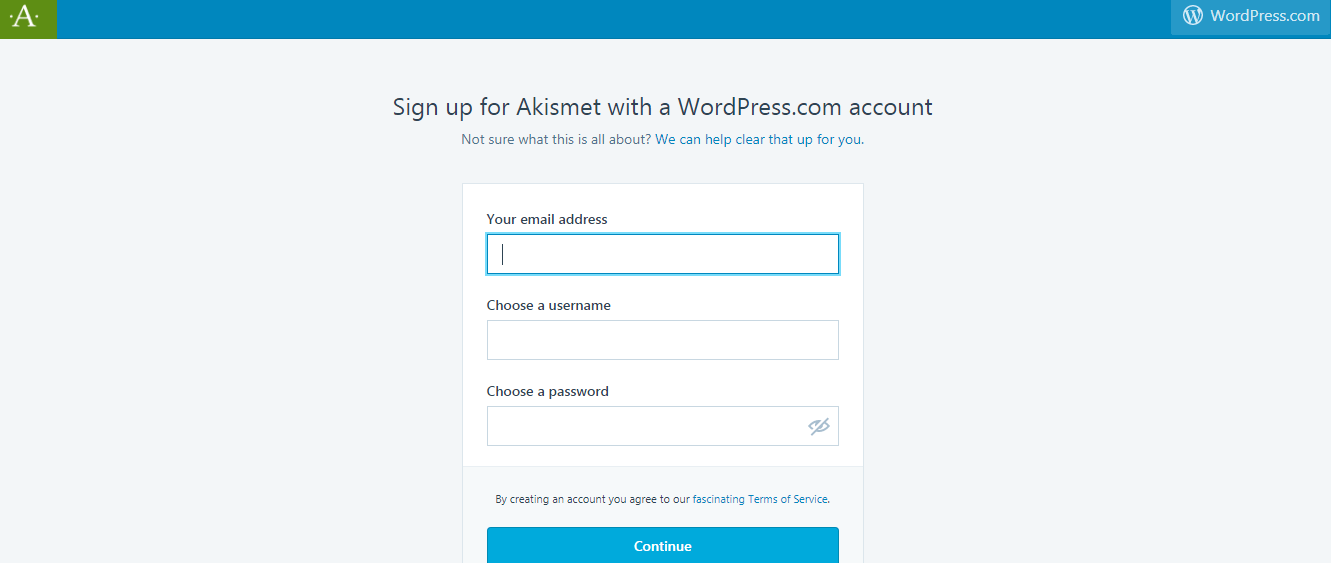
Task: Click the words "for you" after the help link
Action: pyautogui.click(x=839, y=139)
